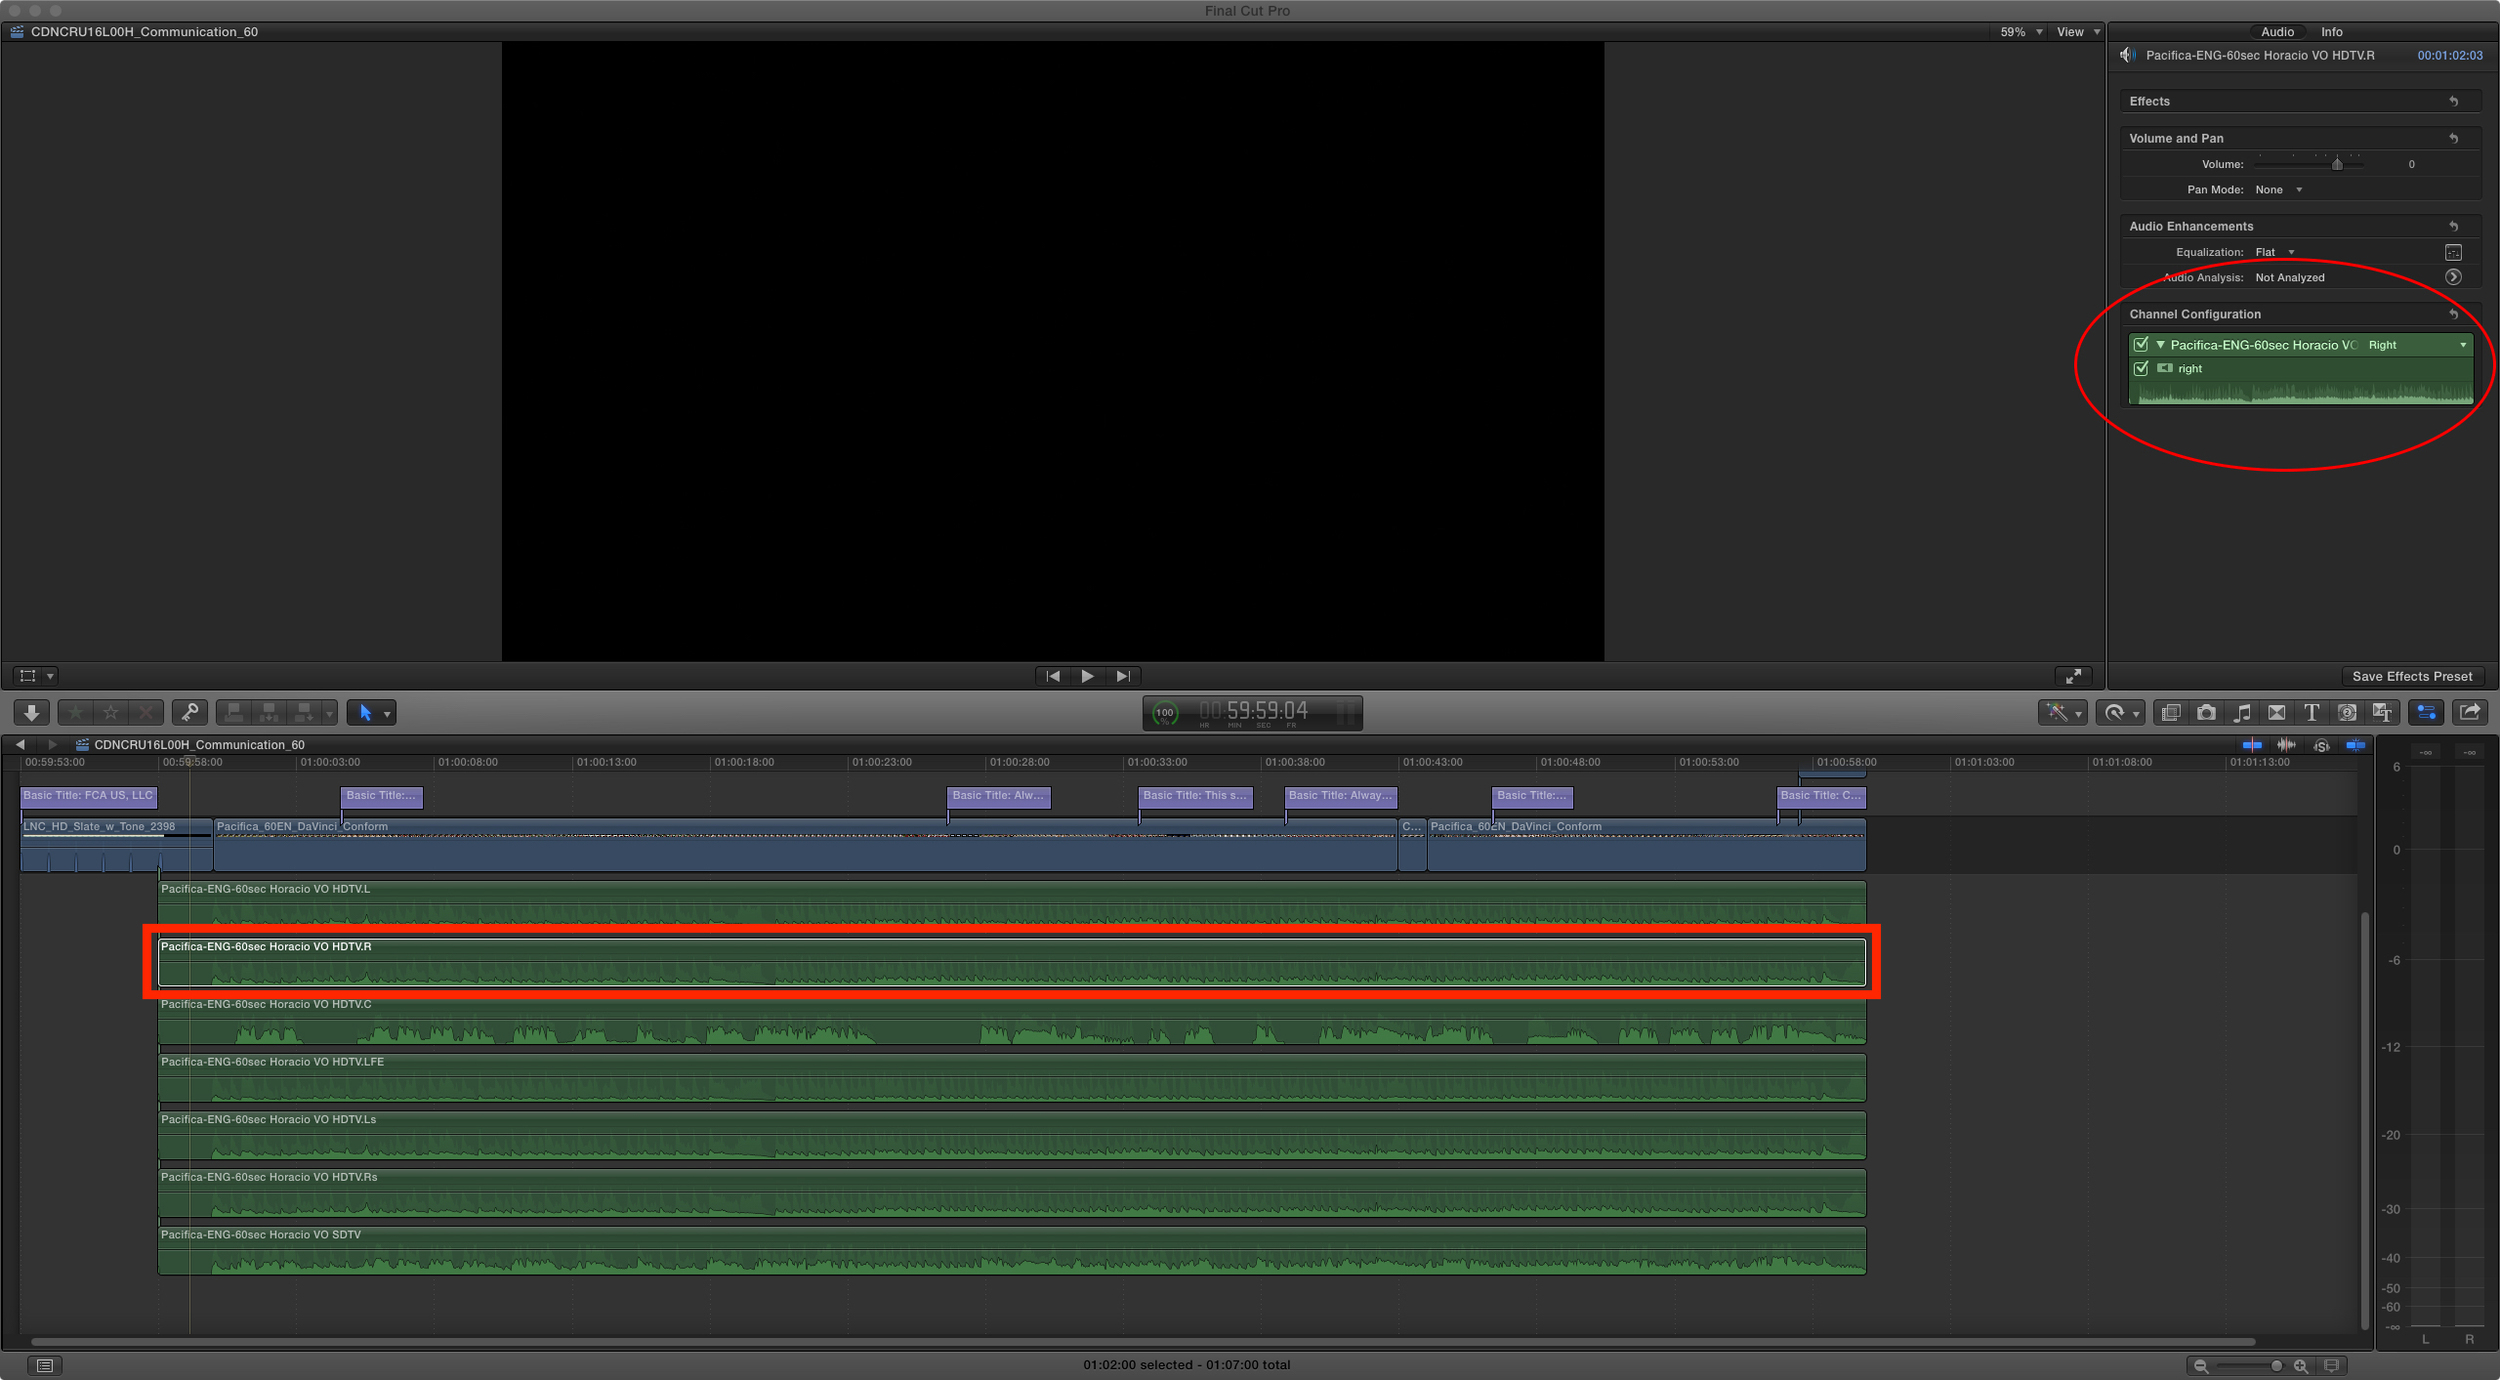Click timeline history back arrow
Image resolution: width=2500 pixels, height=1380 pixels.
click(20, 745)
